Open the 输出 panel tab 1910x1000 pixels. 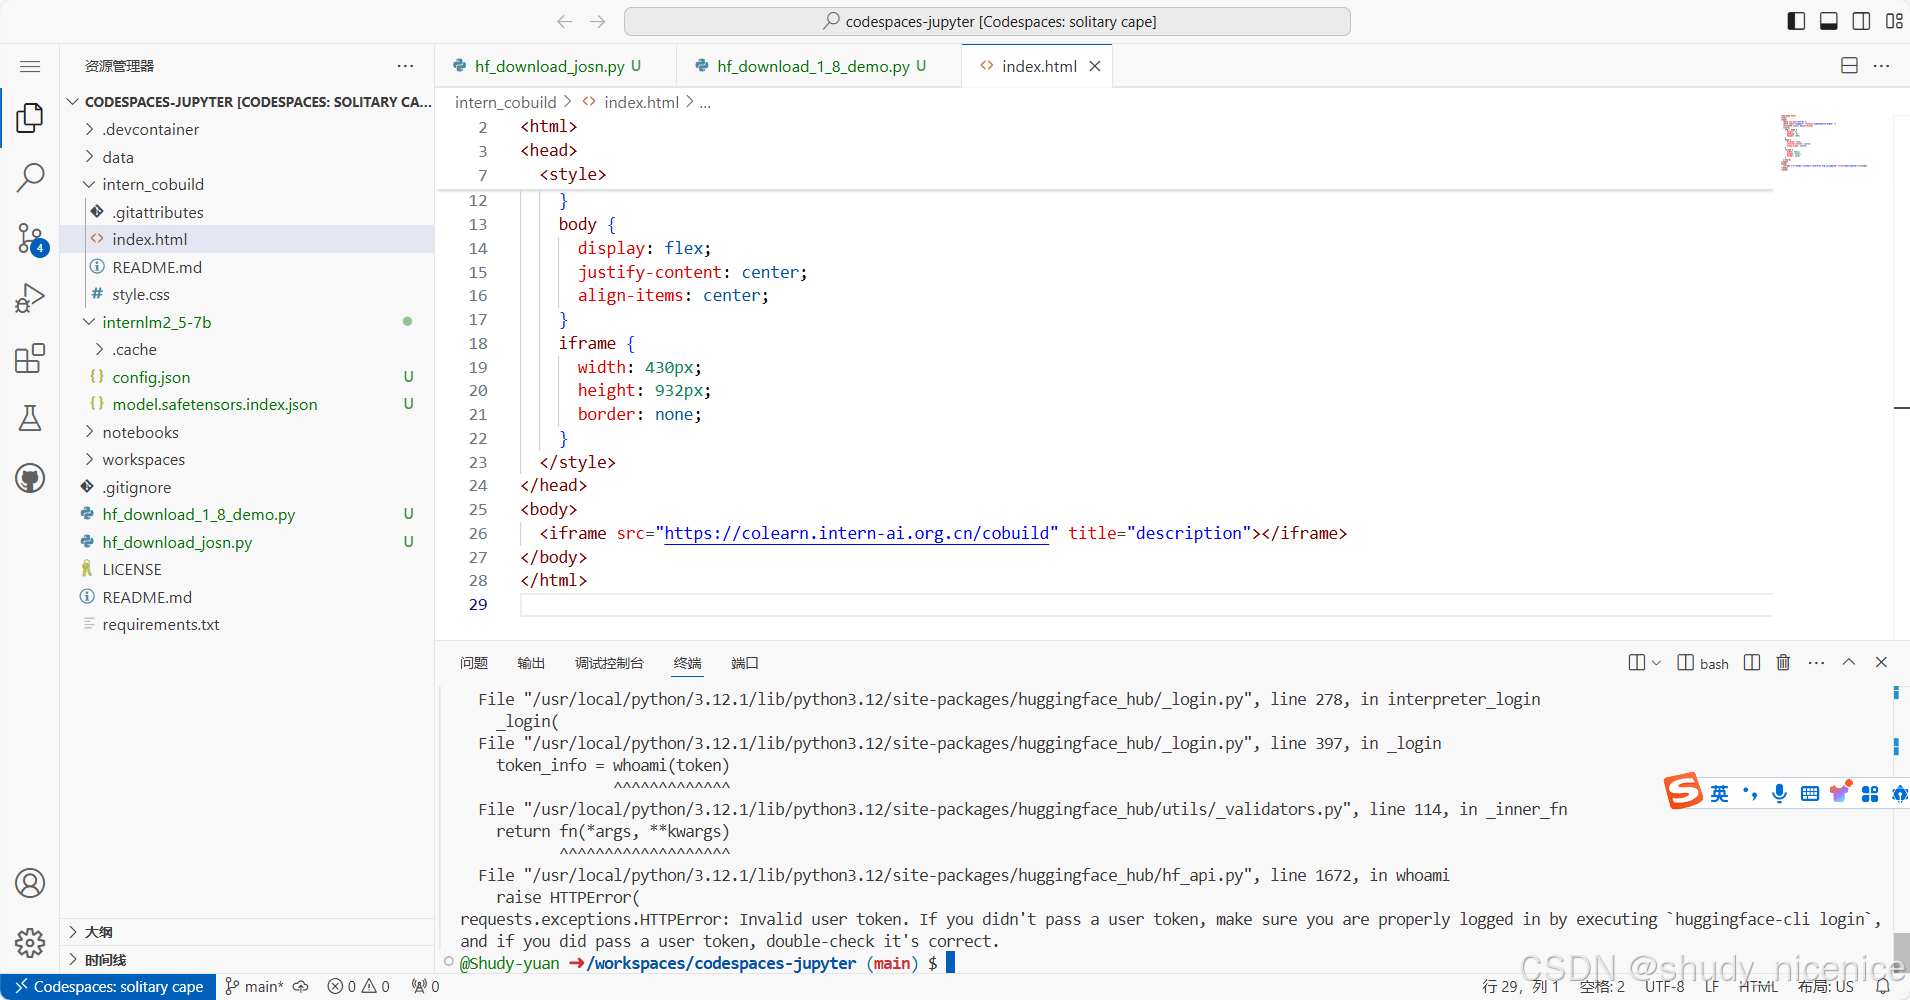[531, 663]
